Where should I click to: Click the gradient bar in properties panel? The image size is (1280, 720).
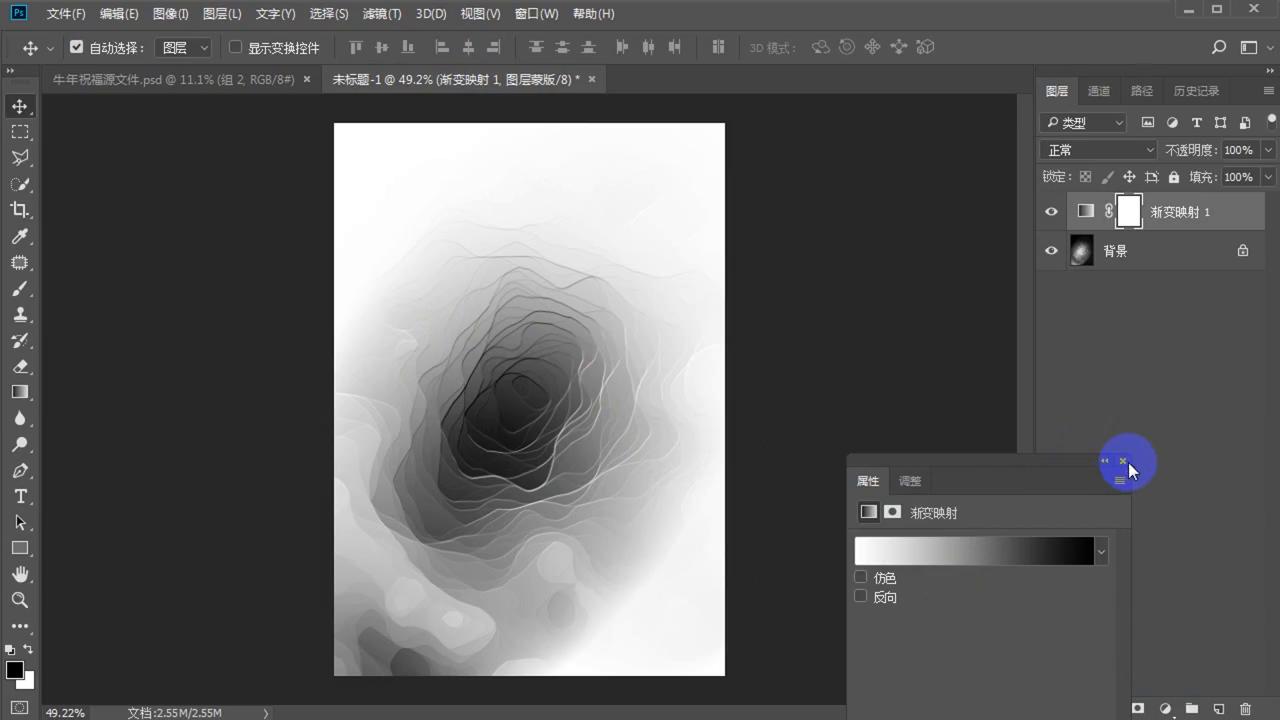pos(973,551)
